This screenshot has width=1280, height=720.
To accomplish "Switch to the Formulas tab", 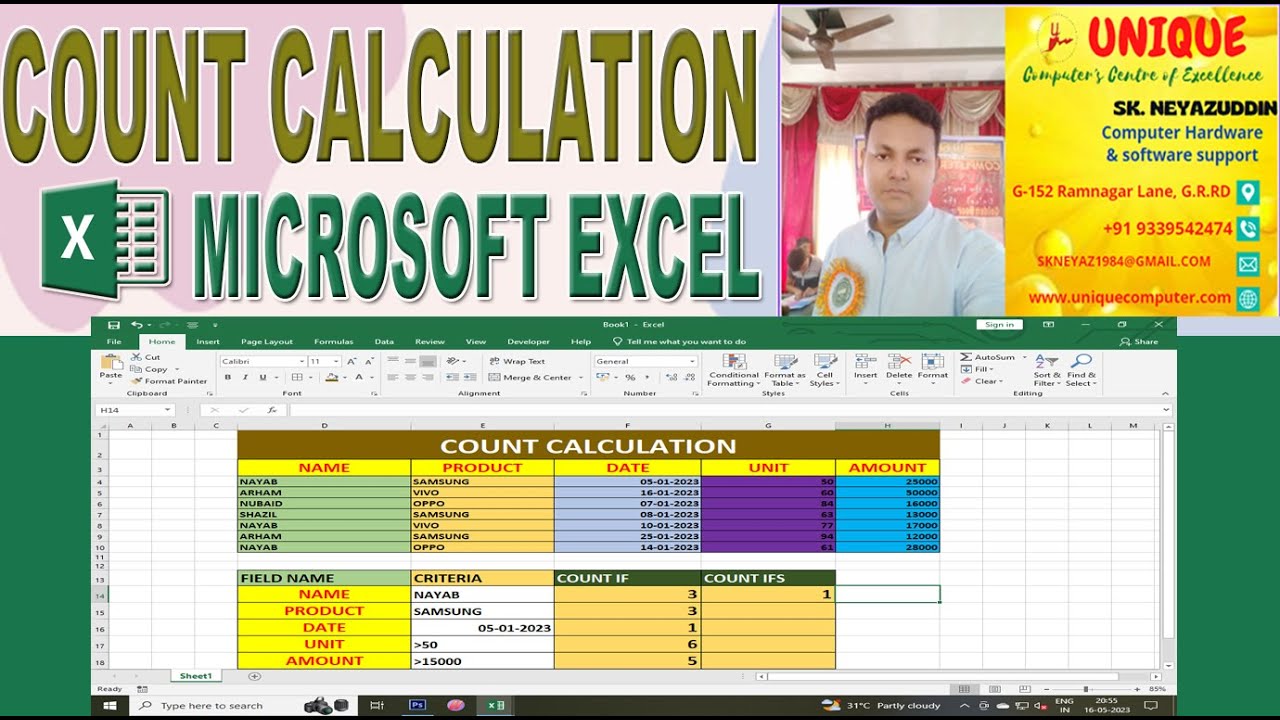I will coord(334,342).
